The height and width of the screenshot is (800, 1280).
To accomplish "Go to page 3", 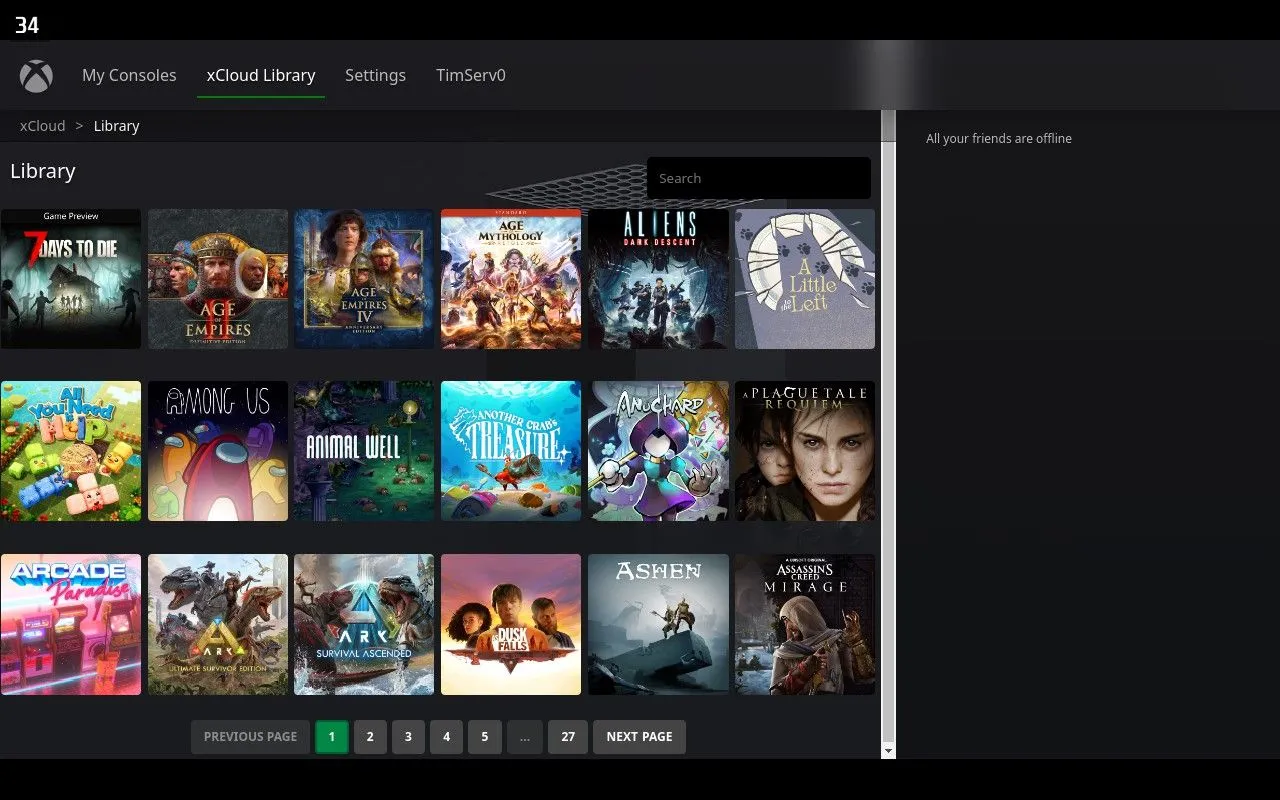I will click(408, 737).
